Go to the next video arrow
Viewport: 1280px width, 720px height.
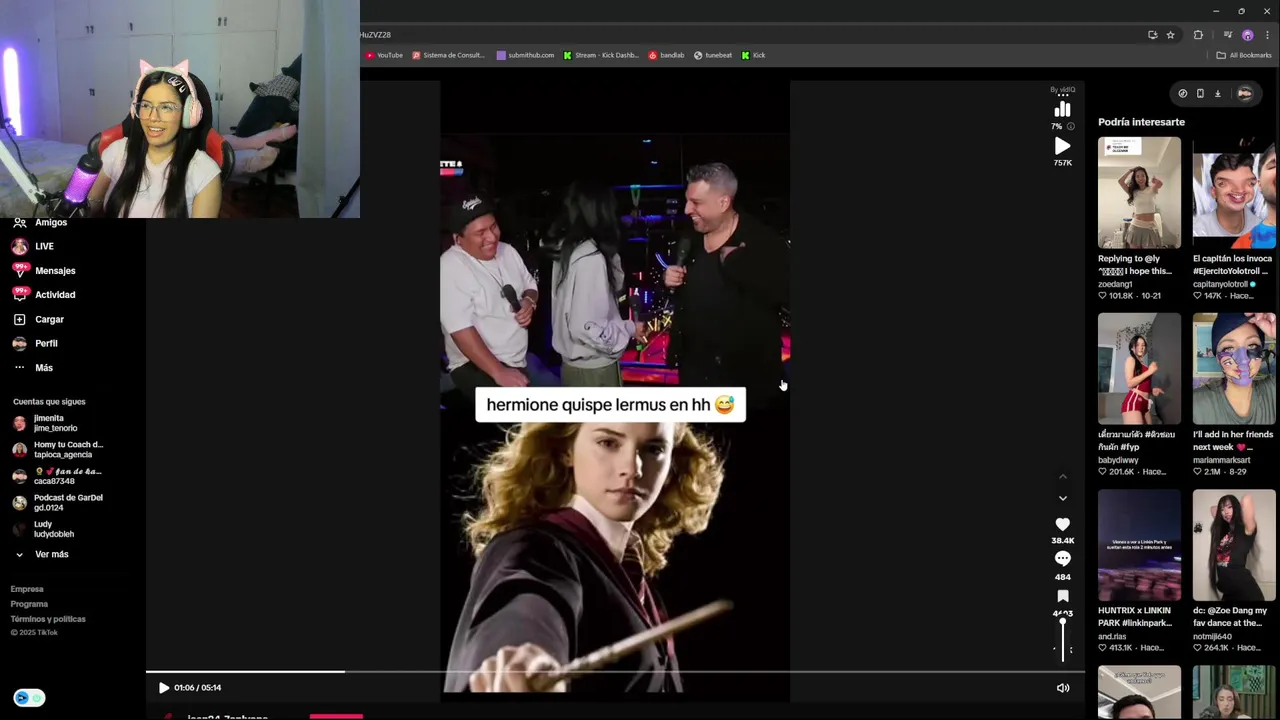(1063, 498)
